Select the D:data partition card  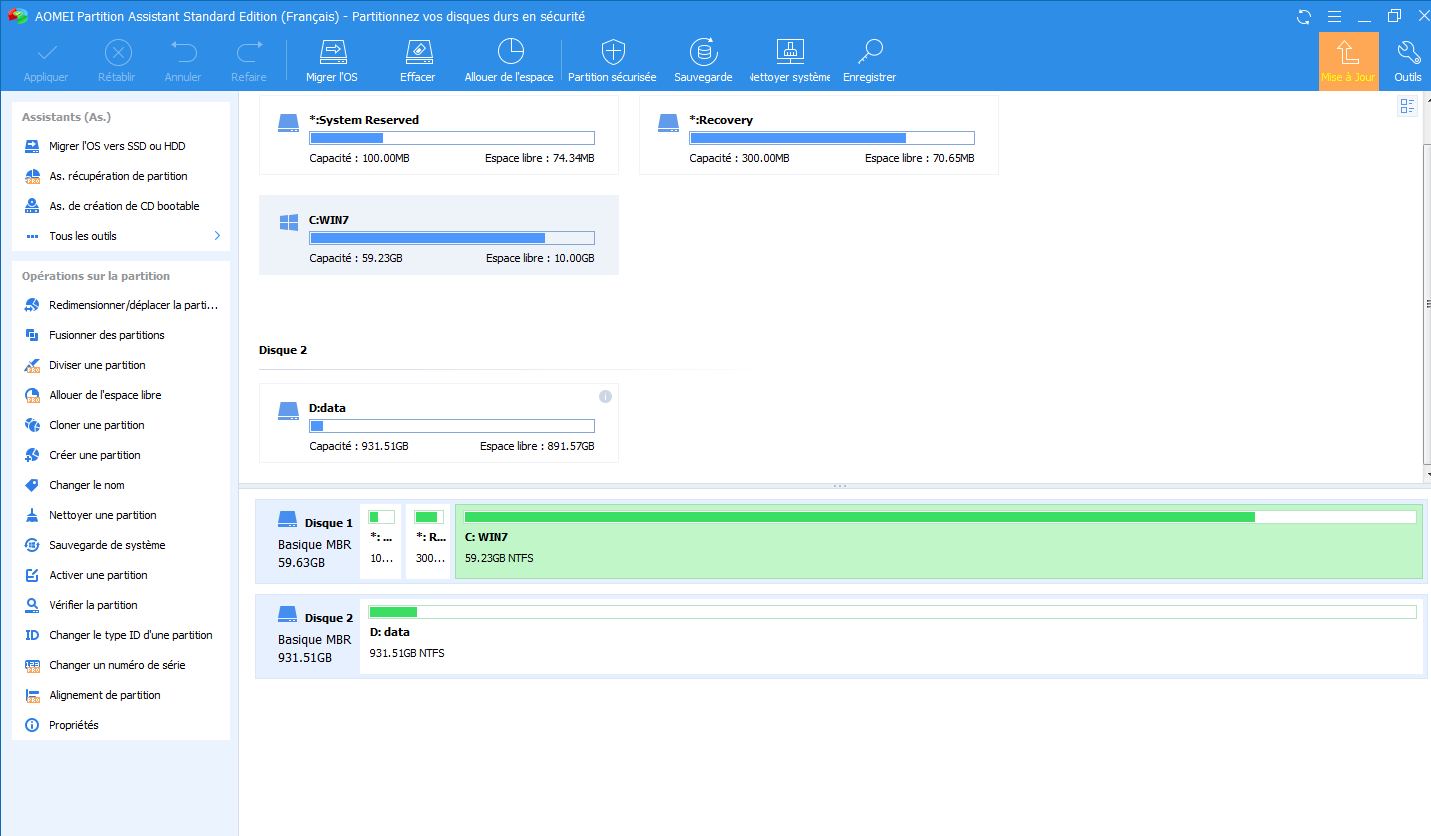[x=438, y=423]
